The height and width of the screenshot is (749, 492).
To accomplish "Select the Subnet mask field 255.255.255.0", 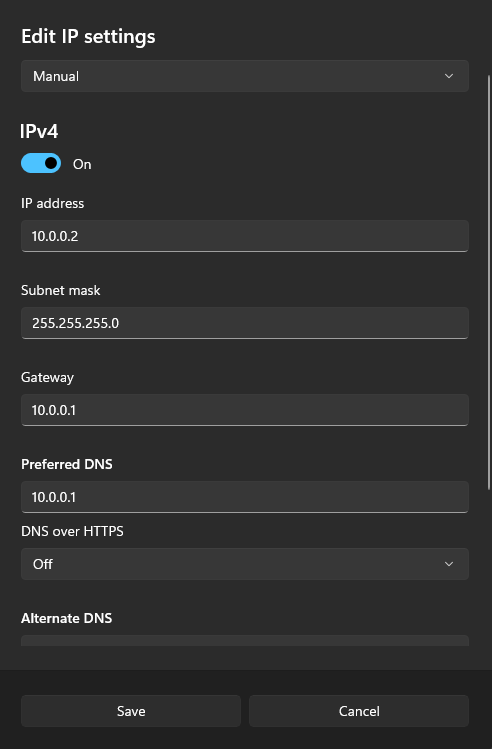I will pos(245,323).
